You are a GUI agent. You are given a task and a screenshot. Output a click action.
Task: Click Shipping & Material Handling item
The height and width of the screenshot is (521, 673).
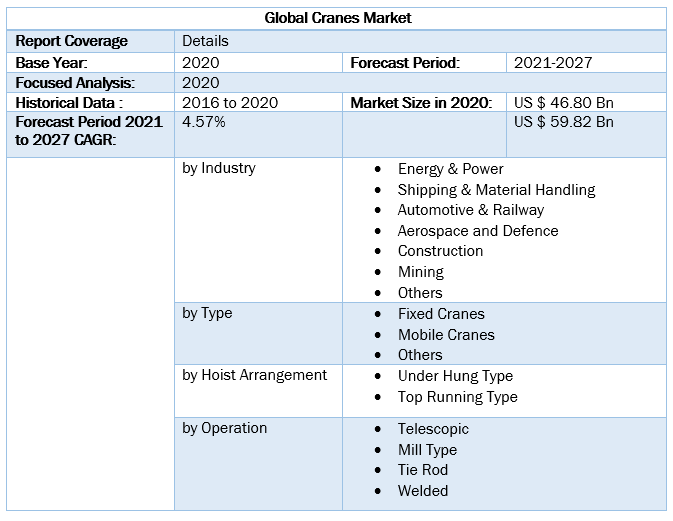496,189
